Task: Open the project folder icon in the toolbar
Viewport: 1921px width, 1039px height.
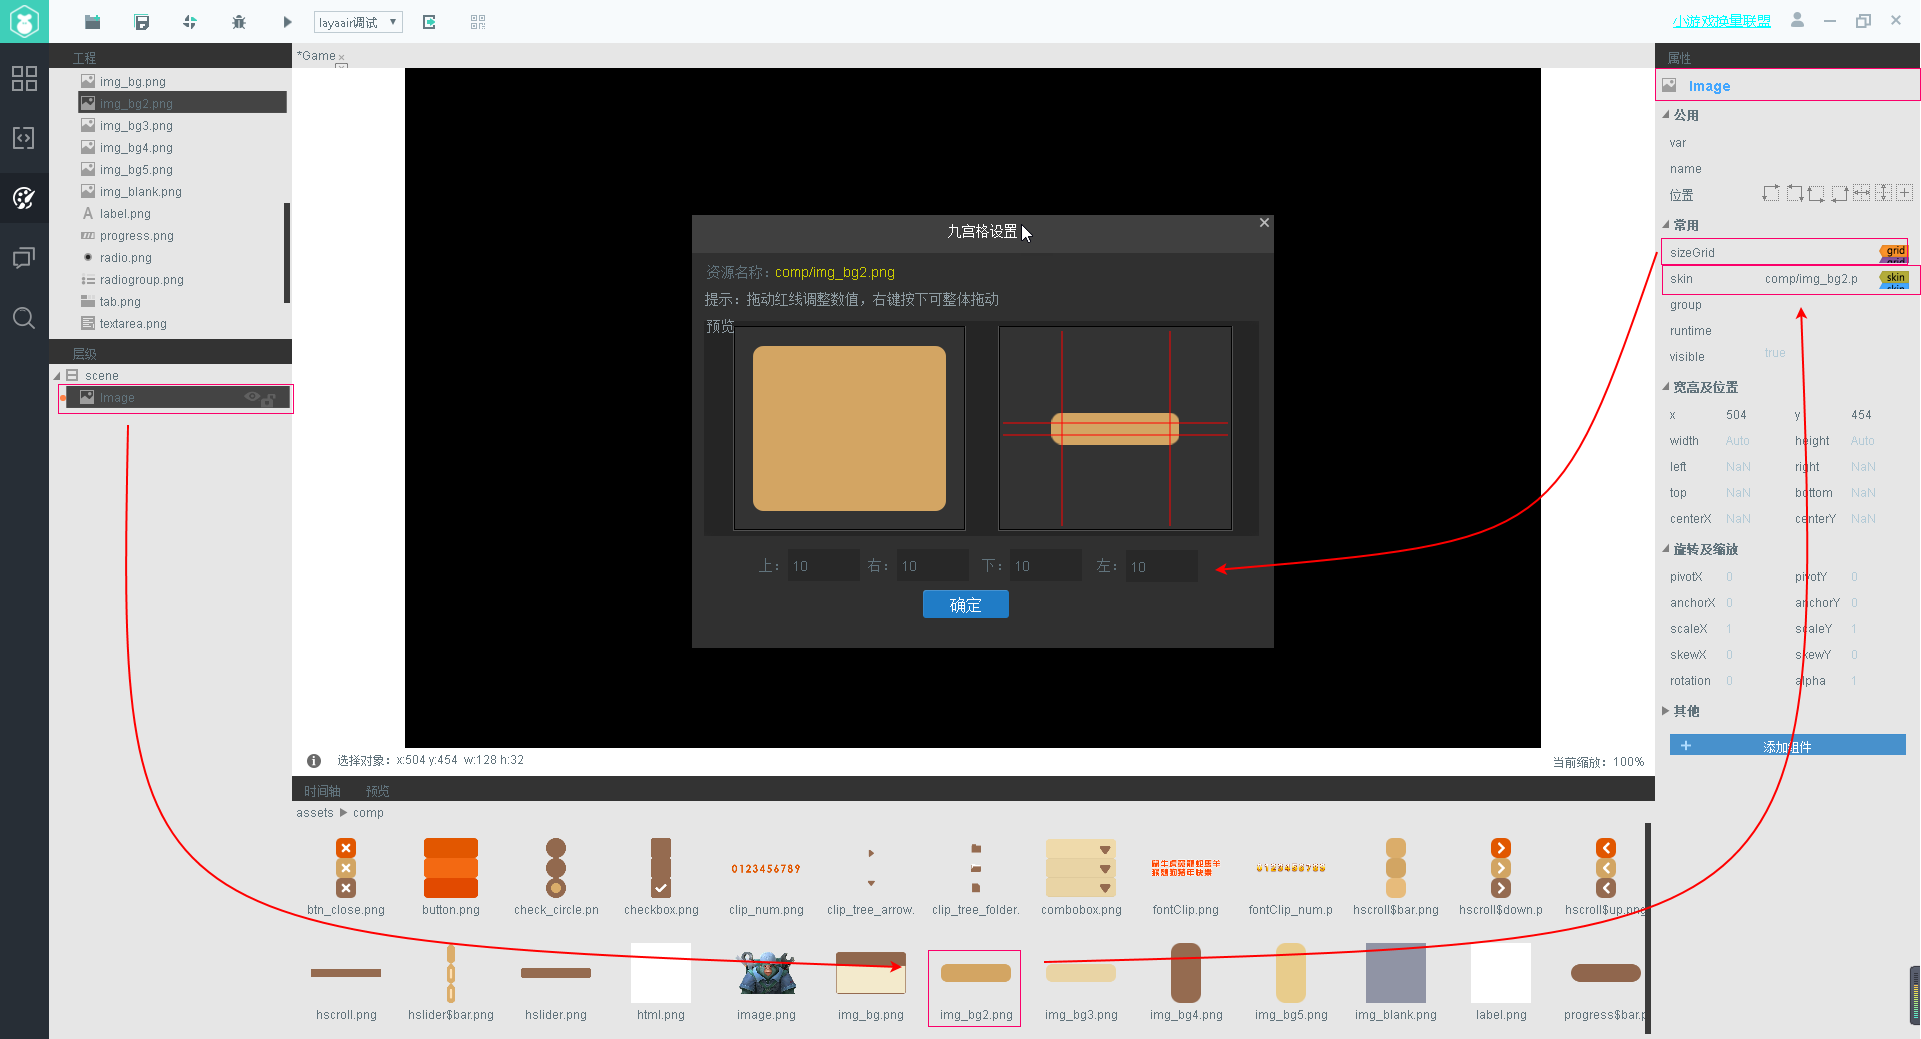Action: coord(92,21)
